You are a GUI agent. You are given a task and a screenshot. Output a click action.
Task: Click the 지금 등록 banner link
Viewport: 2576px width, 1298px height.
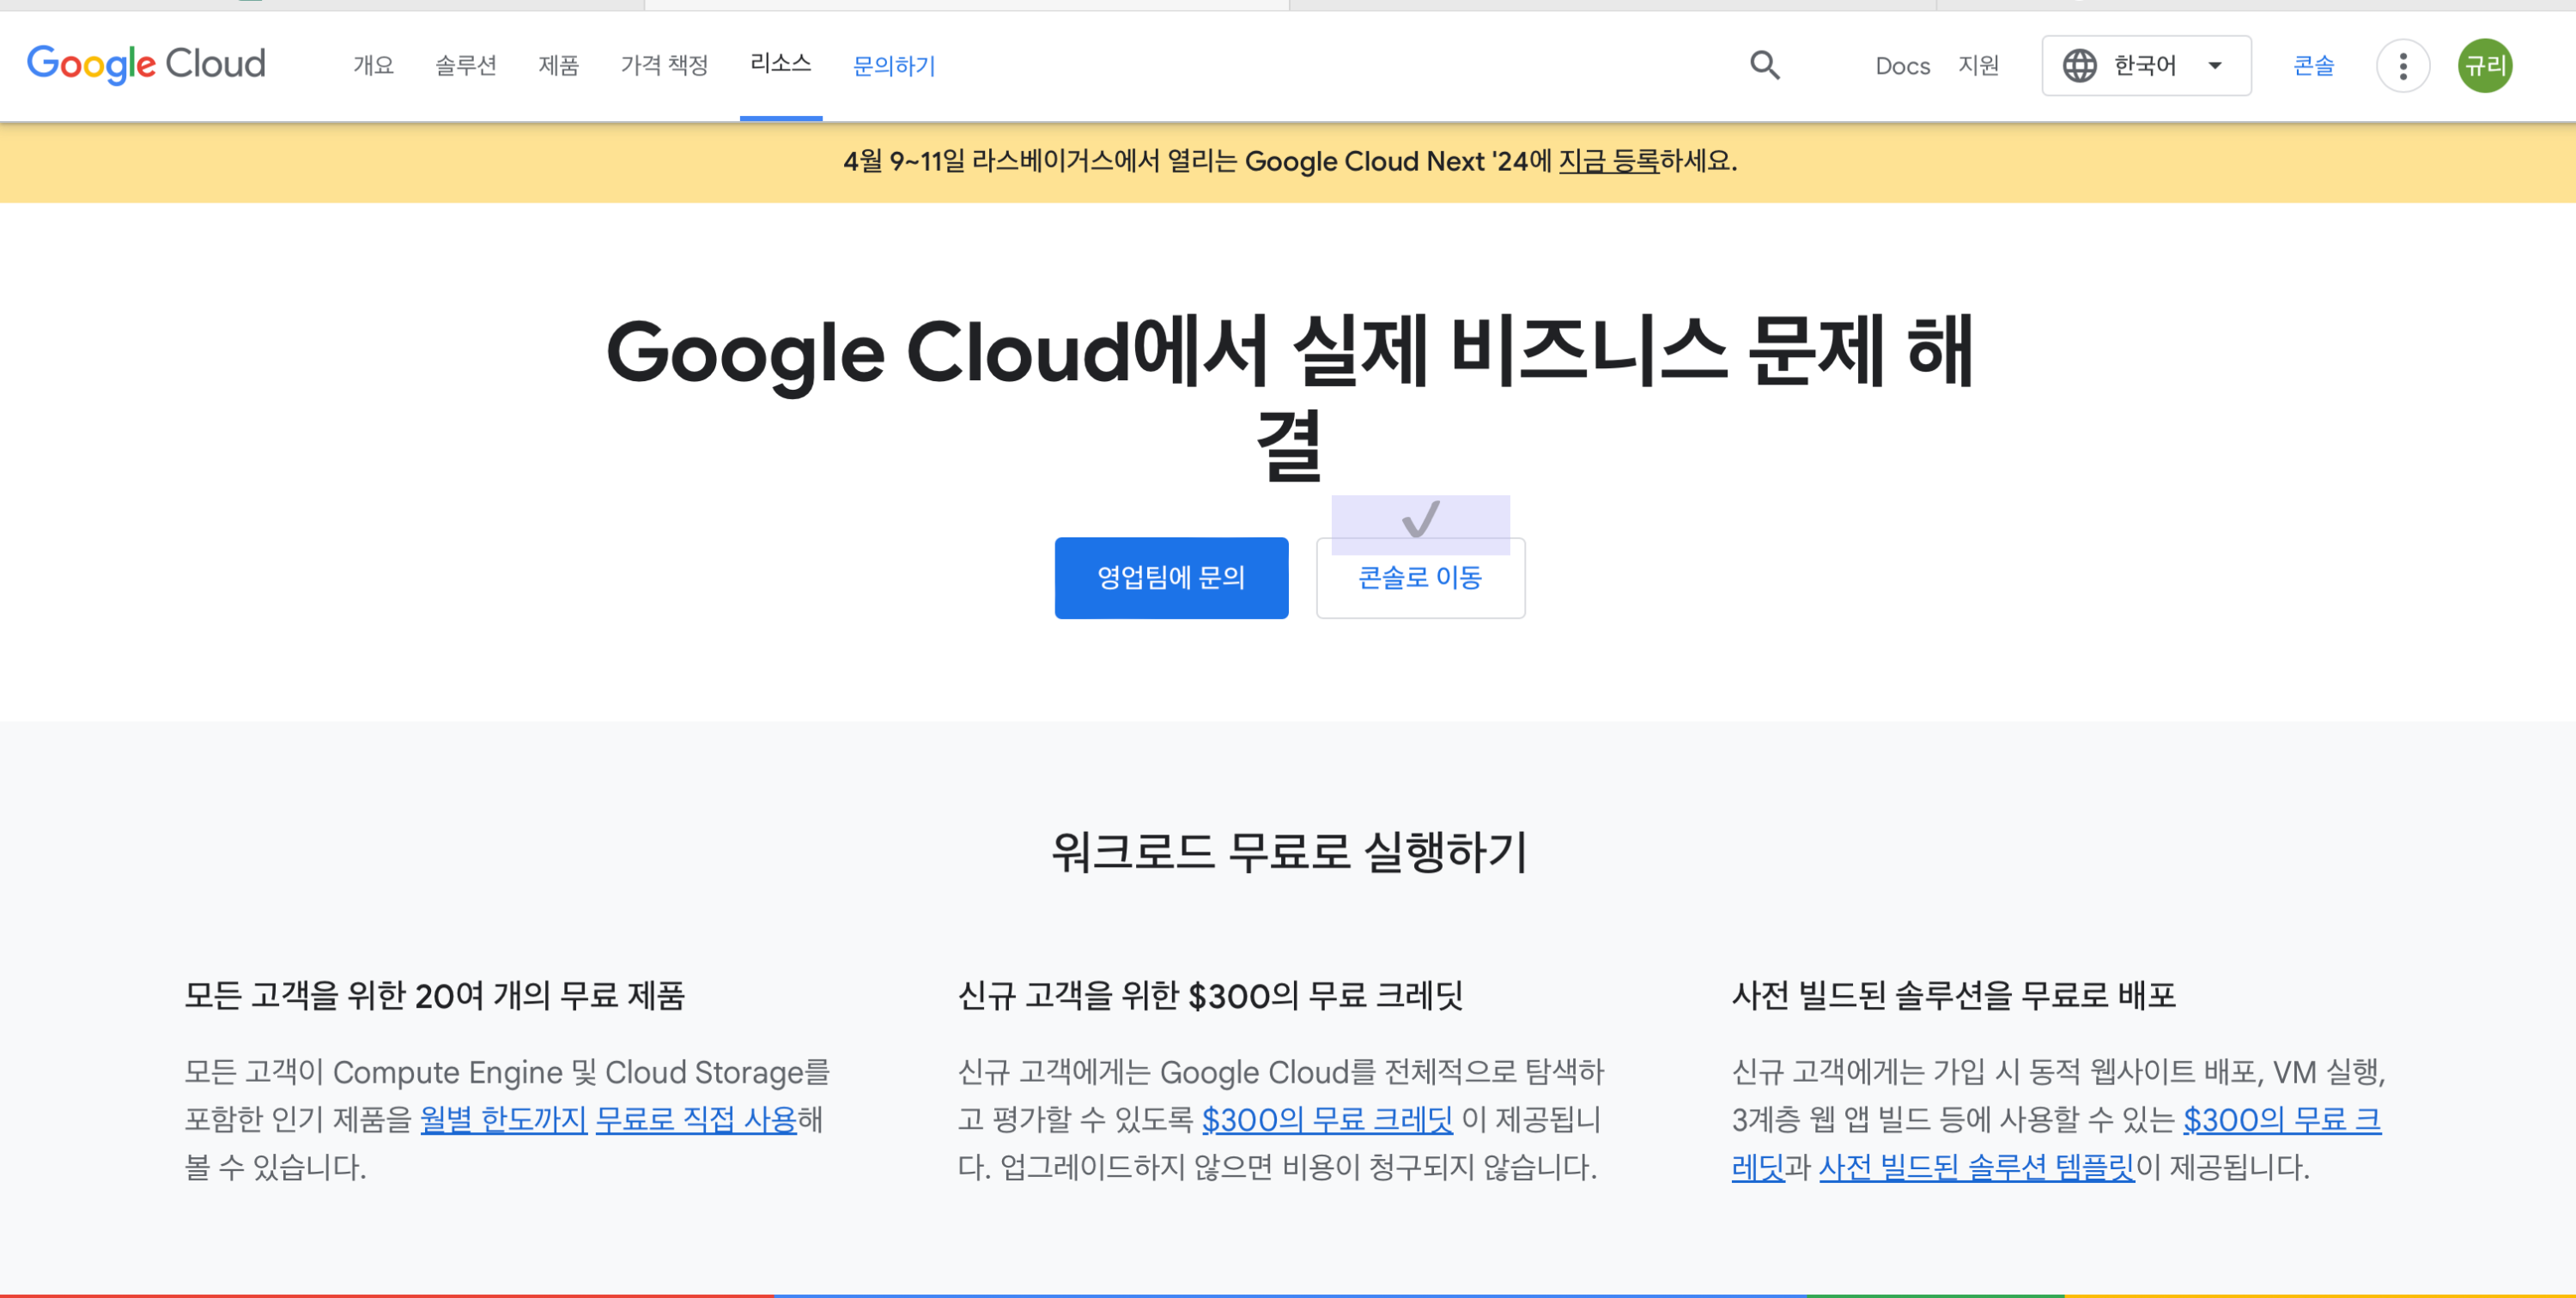[1608, 161]
